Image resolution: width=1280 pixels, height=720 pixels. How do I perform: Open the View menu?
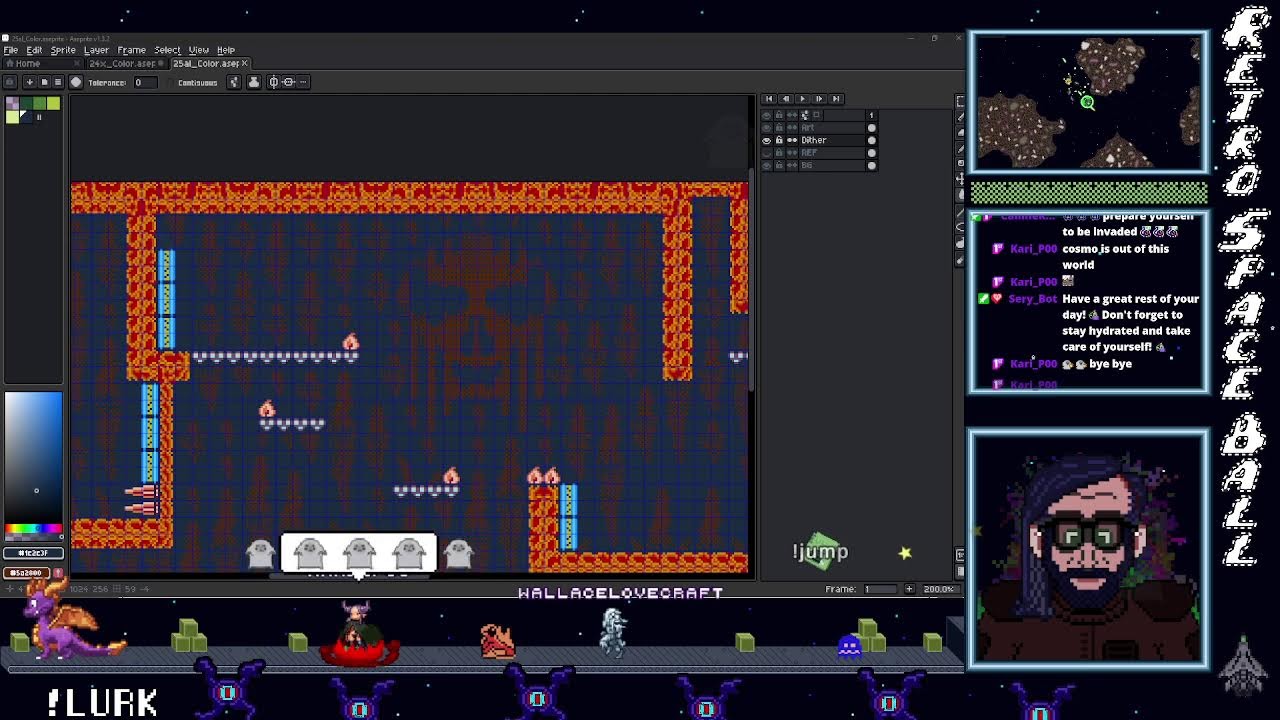(199, 50)
